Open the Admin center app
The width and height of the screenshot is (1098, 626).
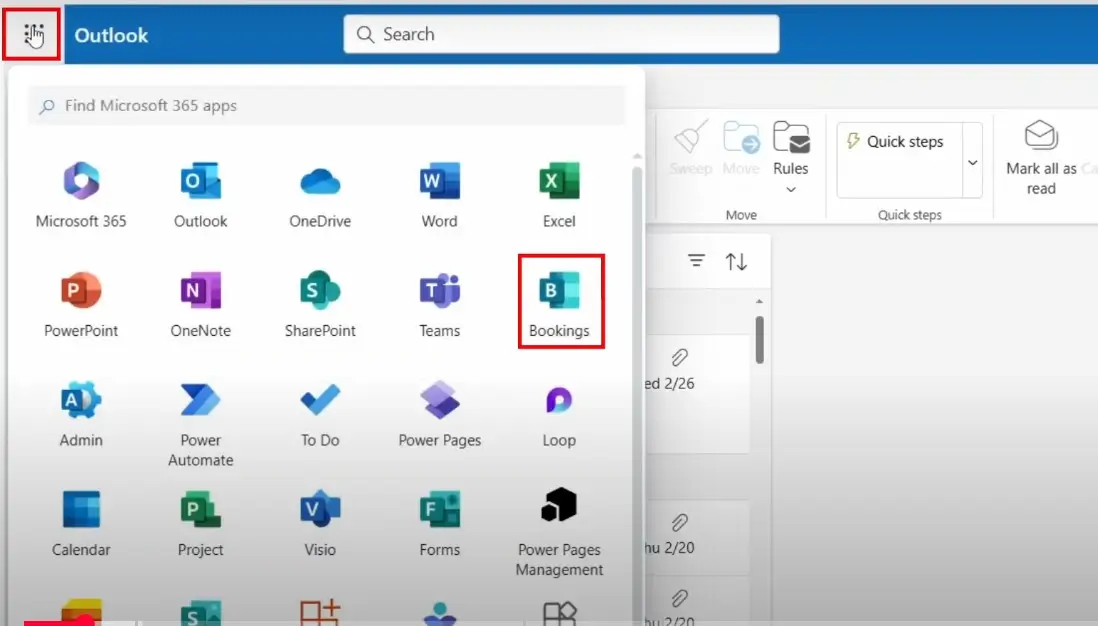81,411
